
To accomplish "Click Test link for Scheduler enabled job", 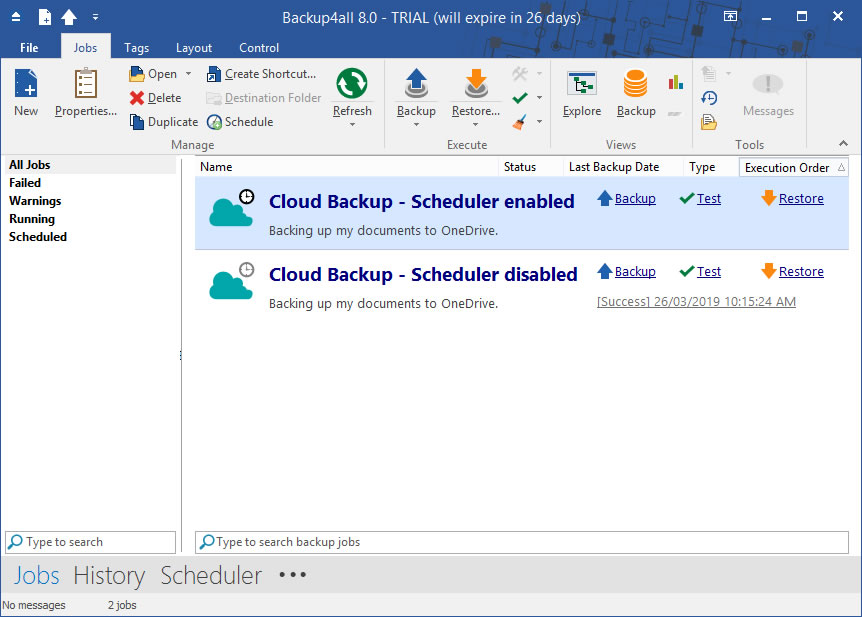I will (709, 199).
